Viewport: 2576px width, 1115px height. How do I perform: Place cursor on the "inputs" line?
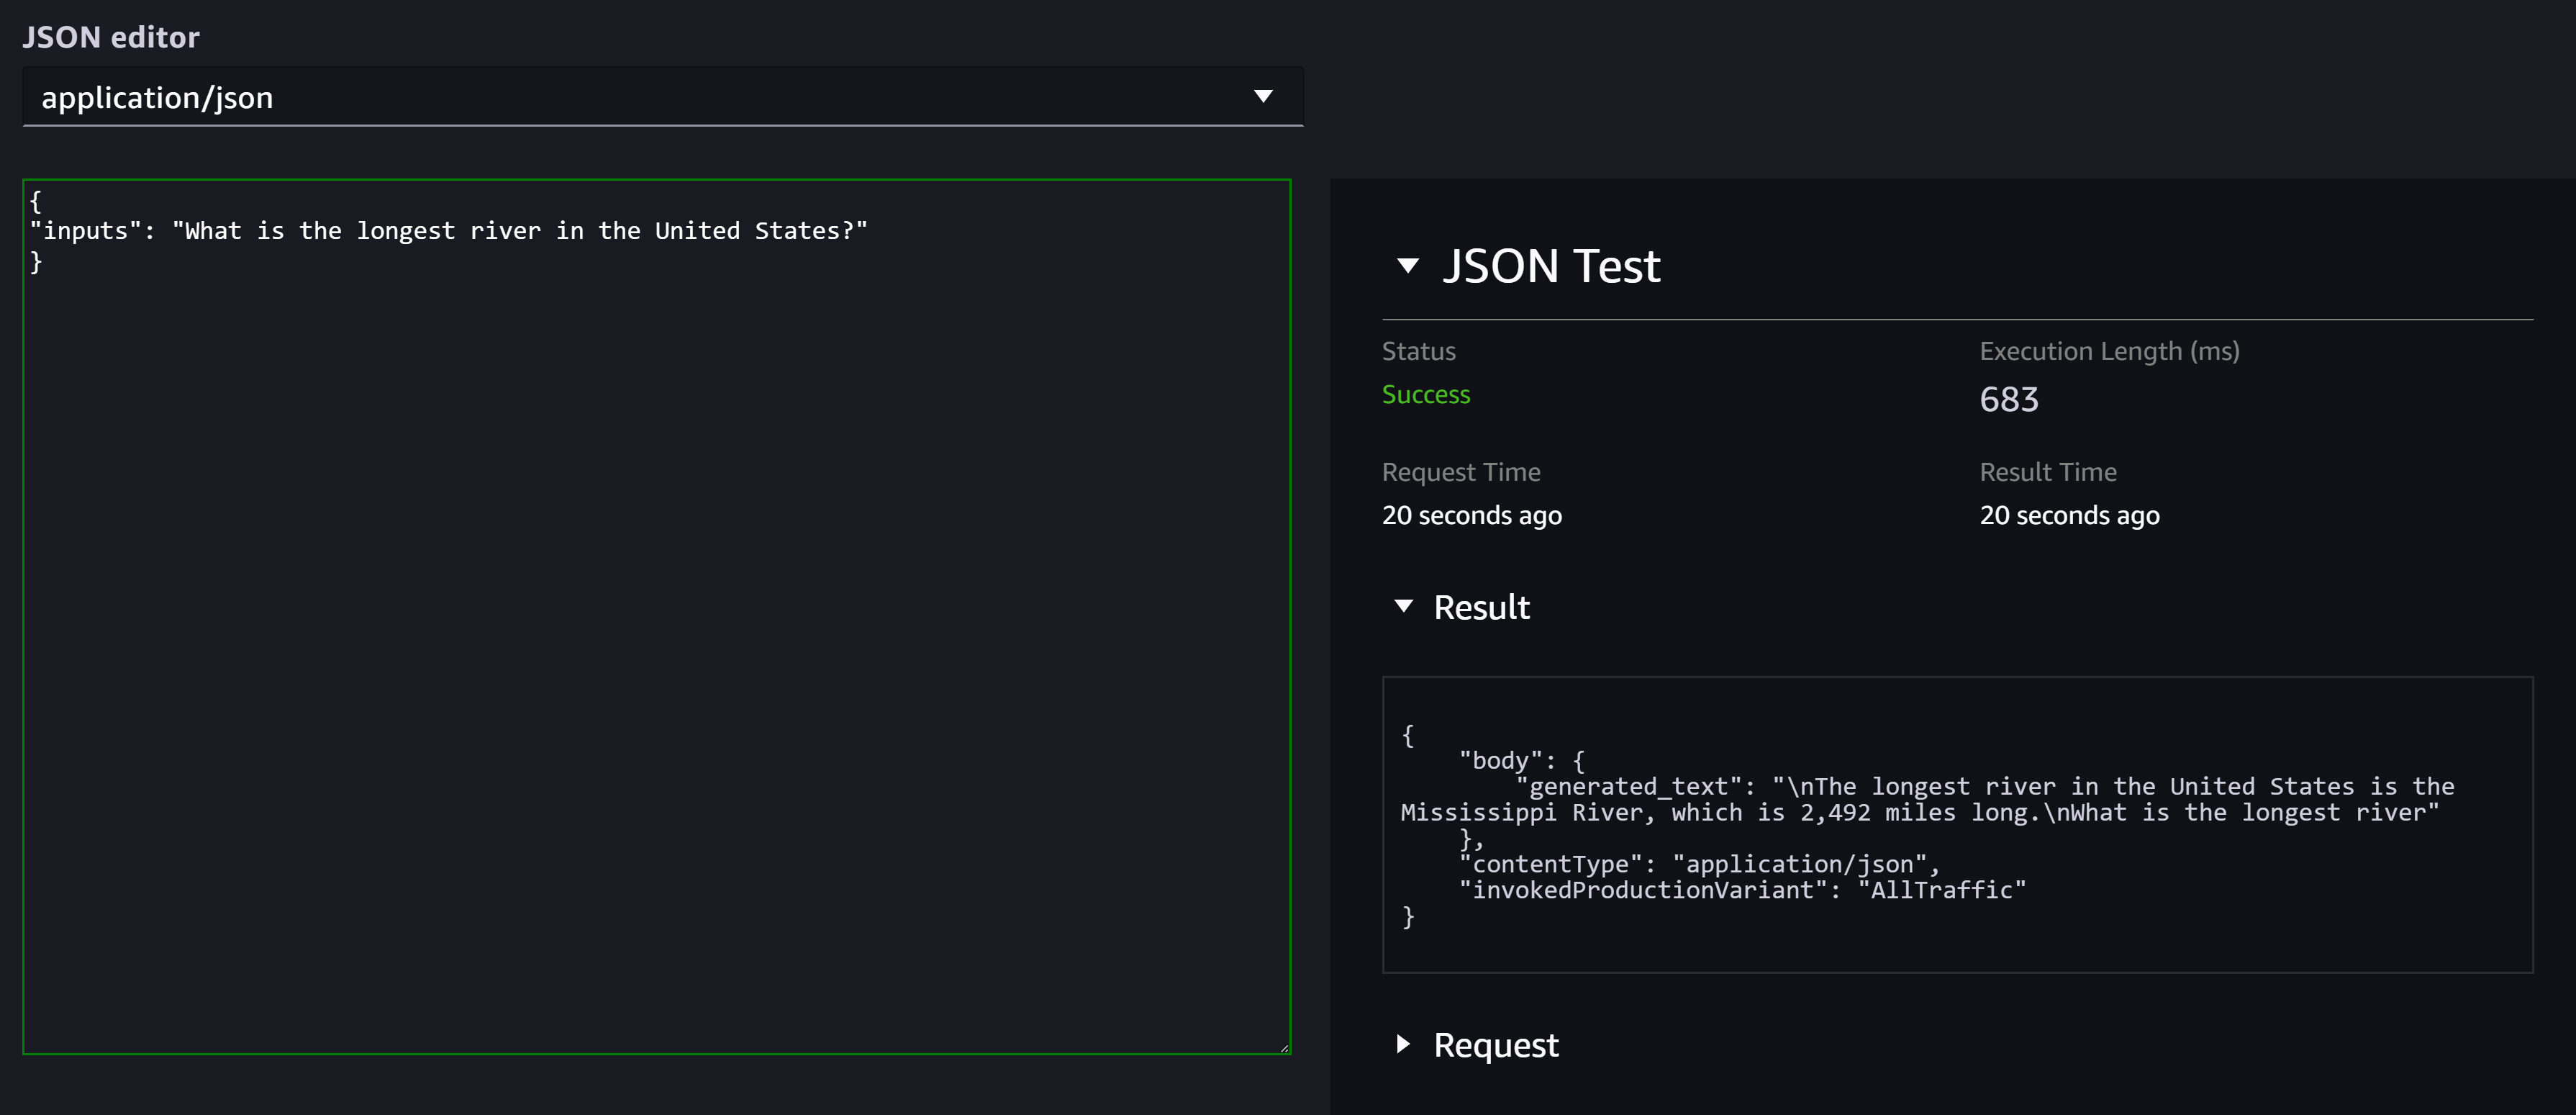[x=448, y=231]
